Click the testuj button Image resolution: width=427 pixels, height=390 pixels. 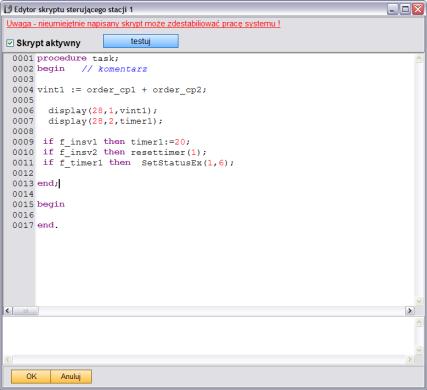point(141,41)
